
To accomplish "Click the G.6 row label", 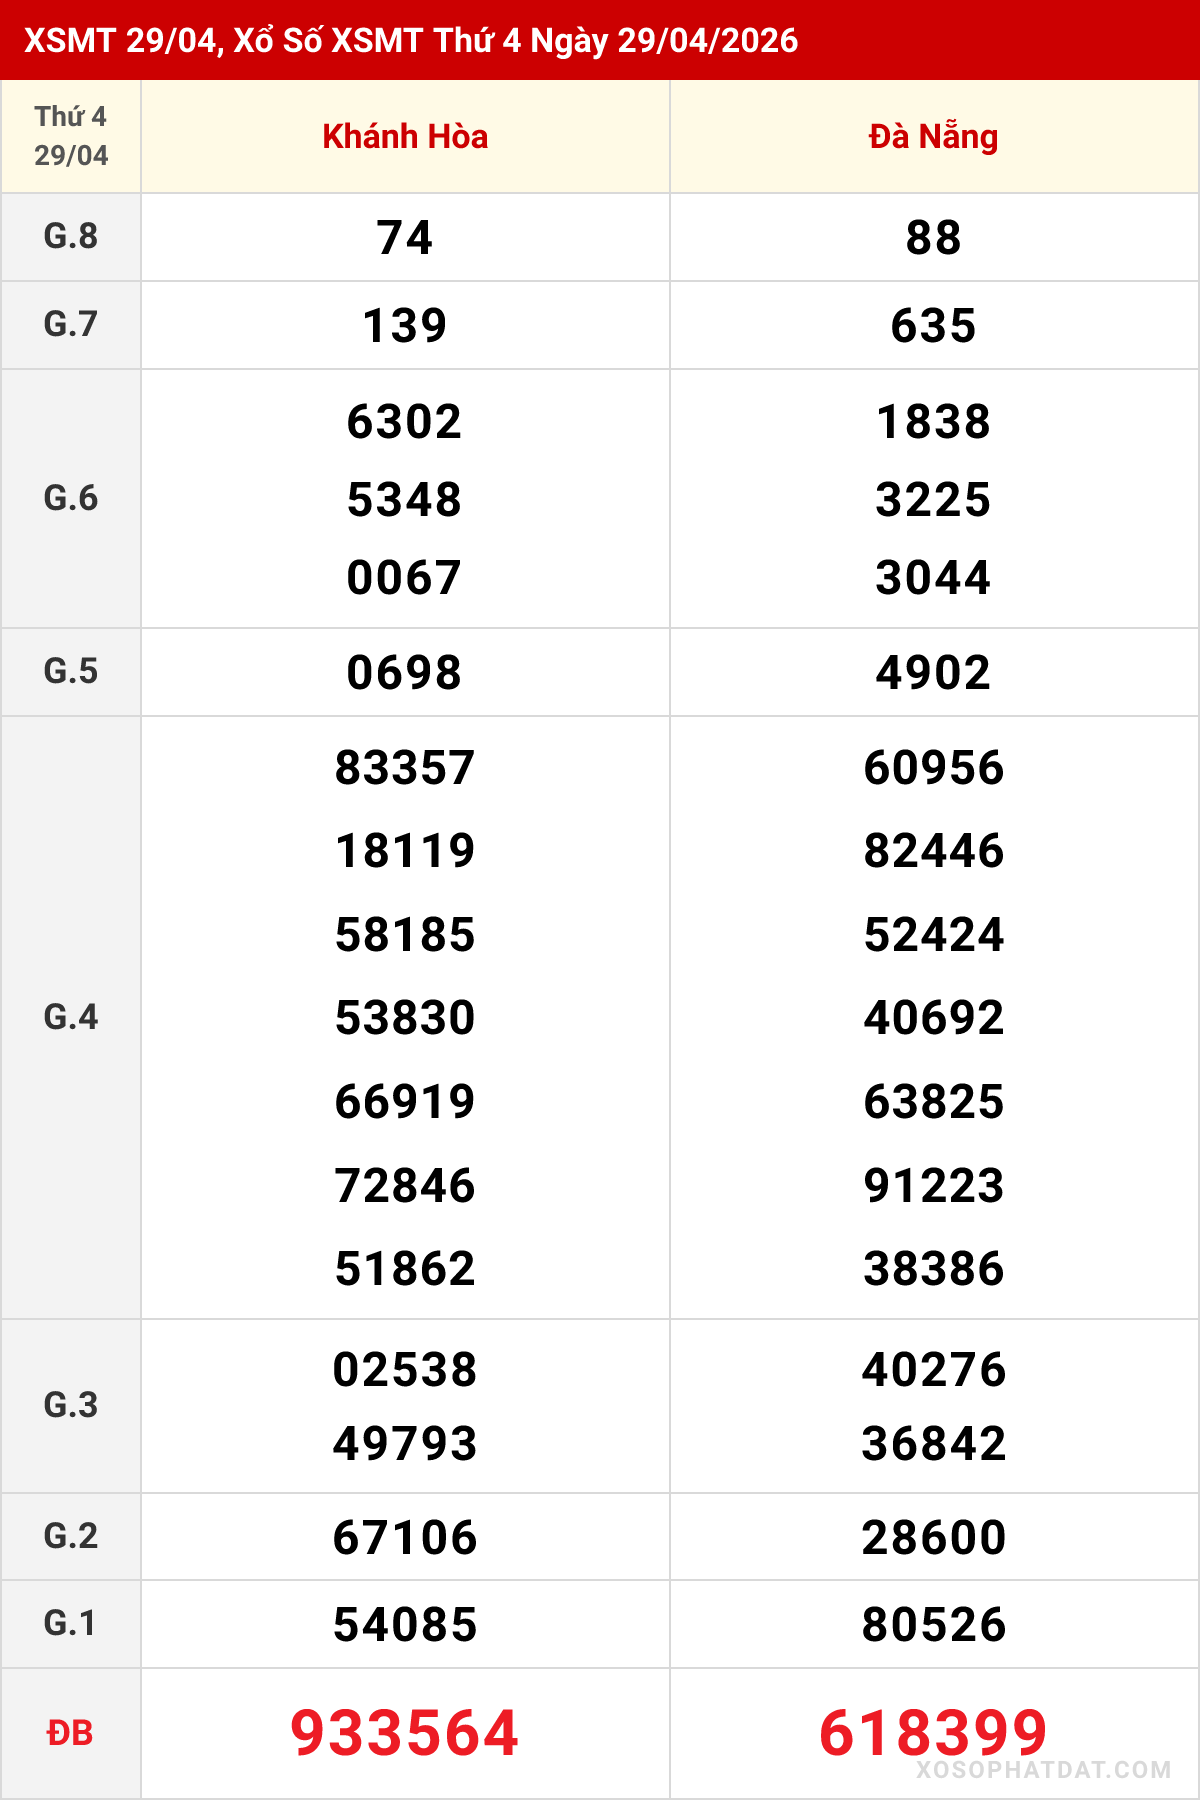I will (x=71, y=498).
